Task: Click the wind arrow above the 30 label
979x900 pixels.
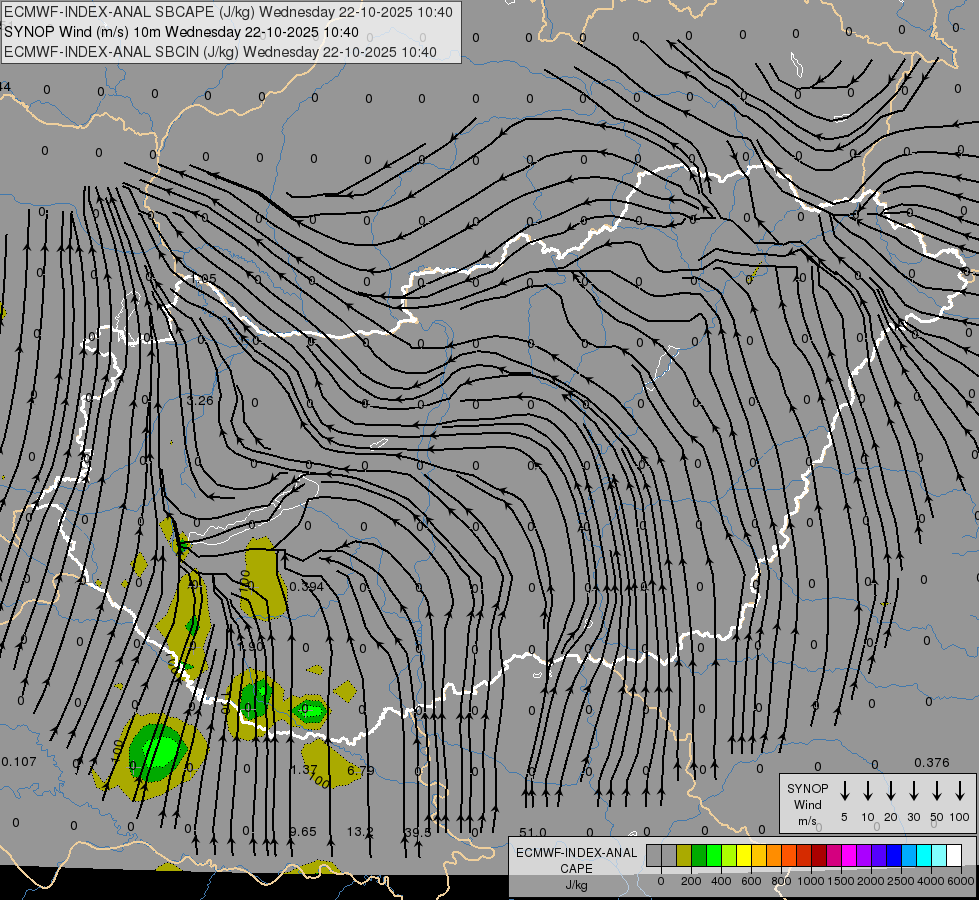Action: pos(913,791)
